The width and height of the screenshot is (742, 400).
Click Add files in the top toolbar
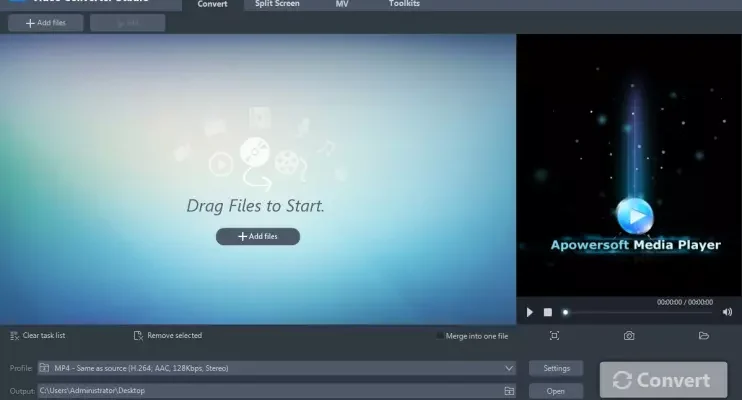pos(45,23)
